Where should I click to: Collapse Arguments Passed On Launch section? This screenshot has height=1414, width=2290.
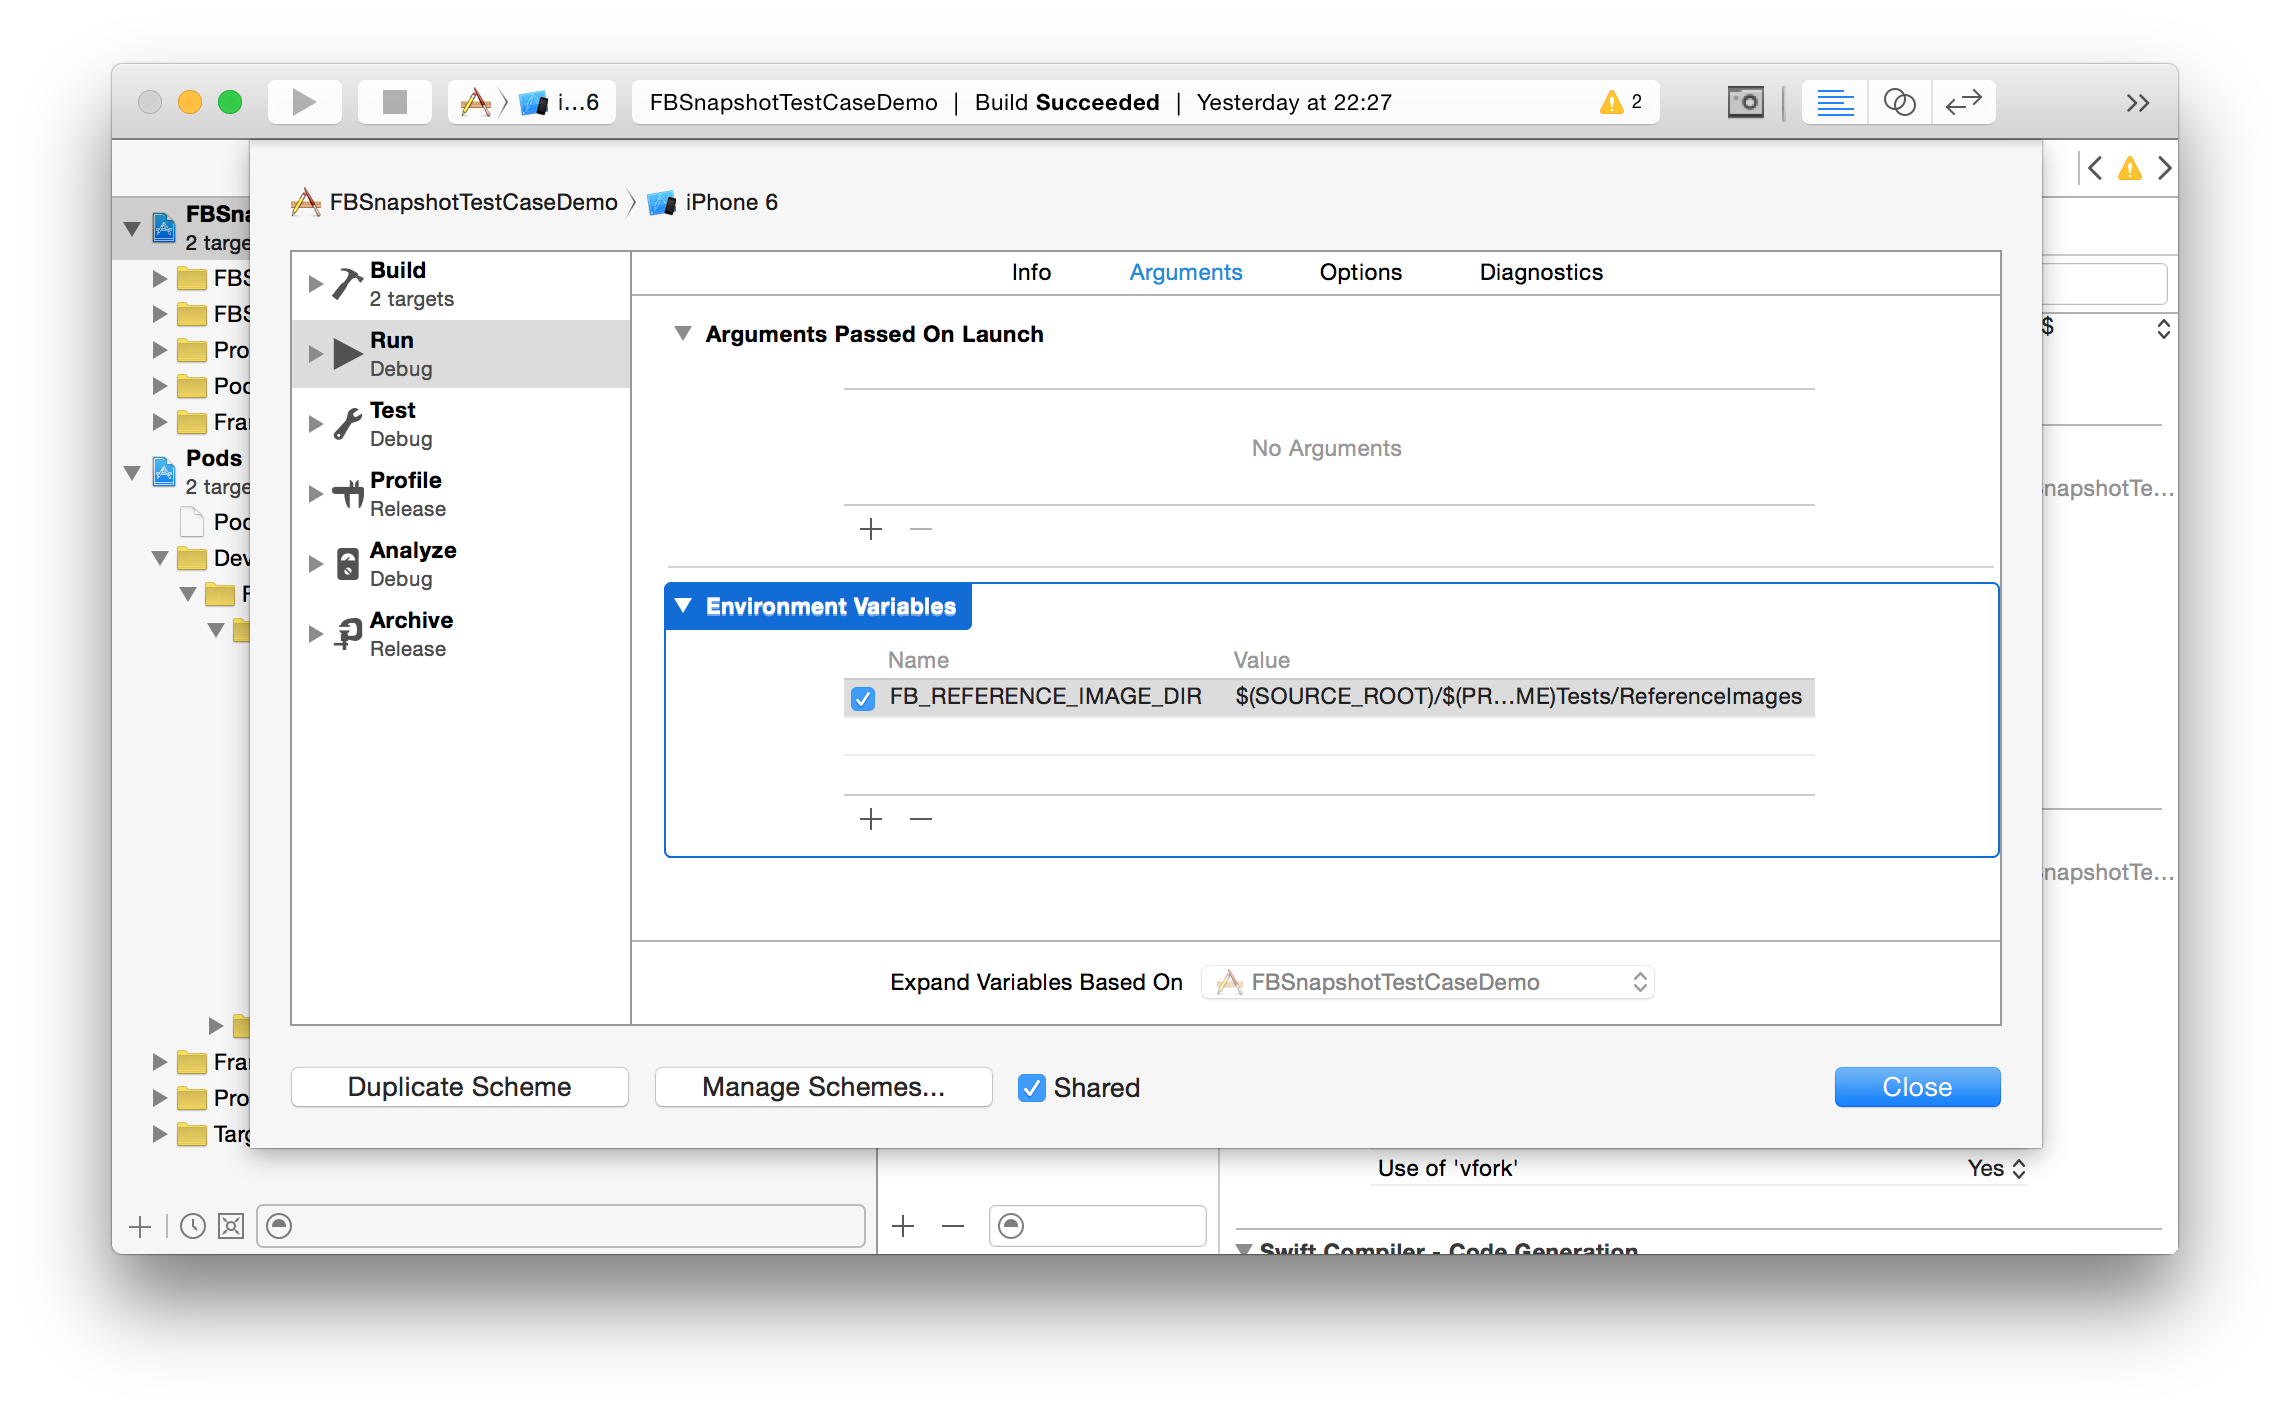[x=683, y=334]
